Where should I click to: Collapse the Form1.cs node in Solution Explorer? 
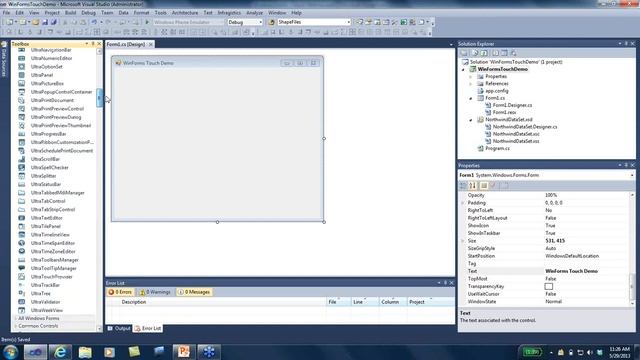(x=471, y=98)
